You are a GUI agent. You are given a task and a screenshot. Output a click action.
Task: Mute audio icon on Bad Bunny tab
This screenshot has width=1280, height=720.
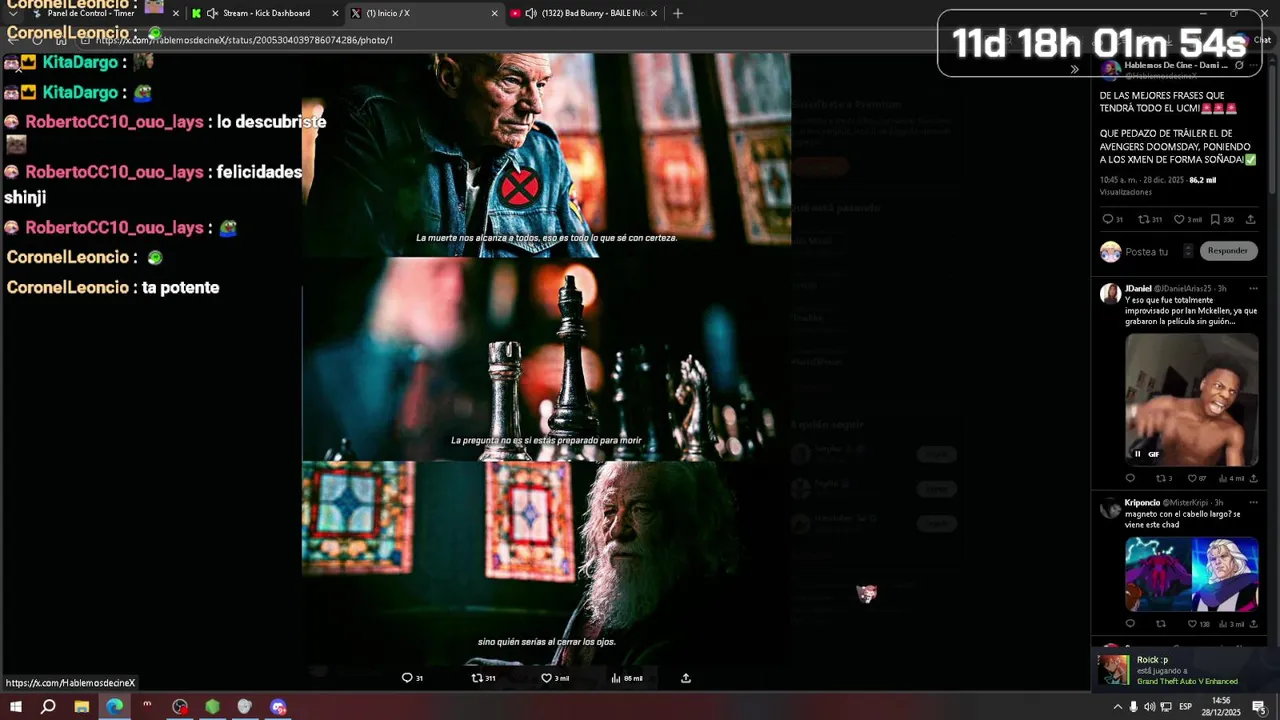(x=531, y=13)
